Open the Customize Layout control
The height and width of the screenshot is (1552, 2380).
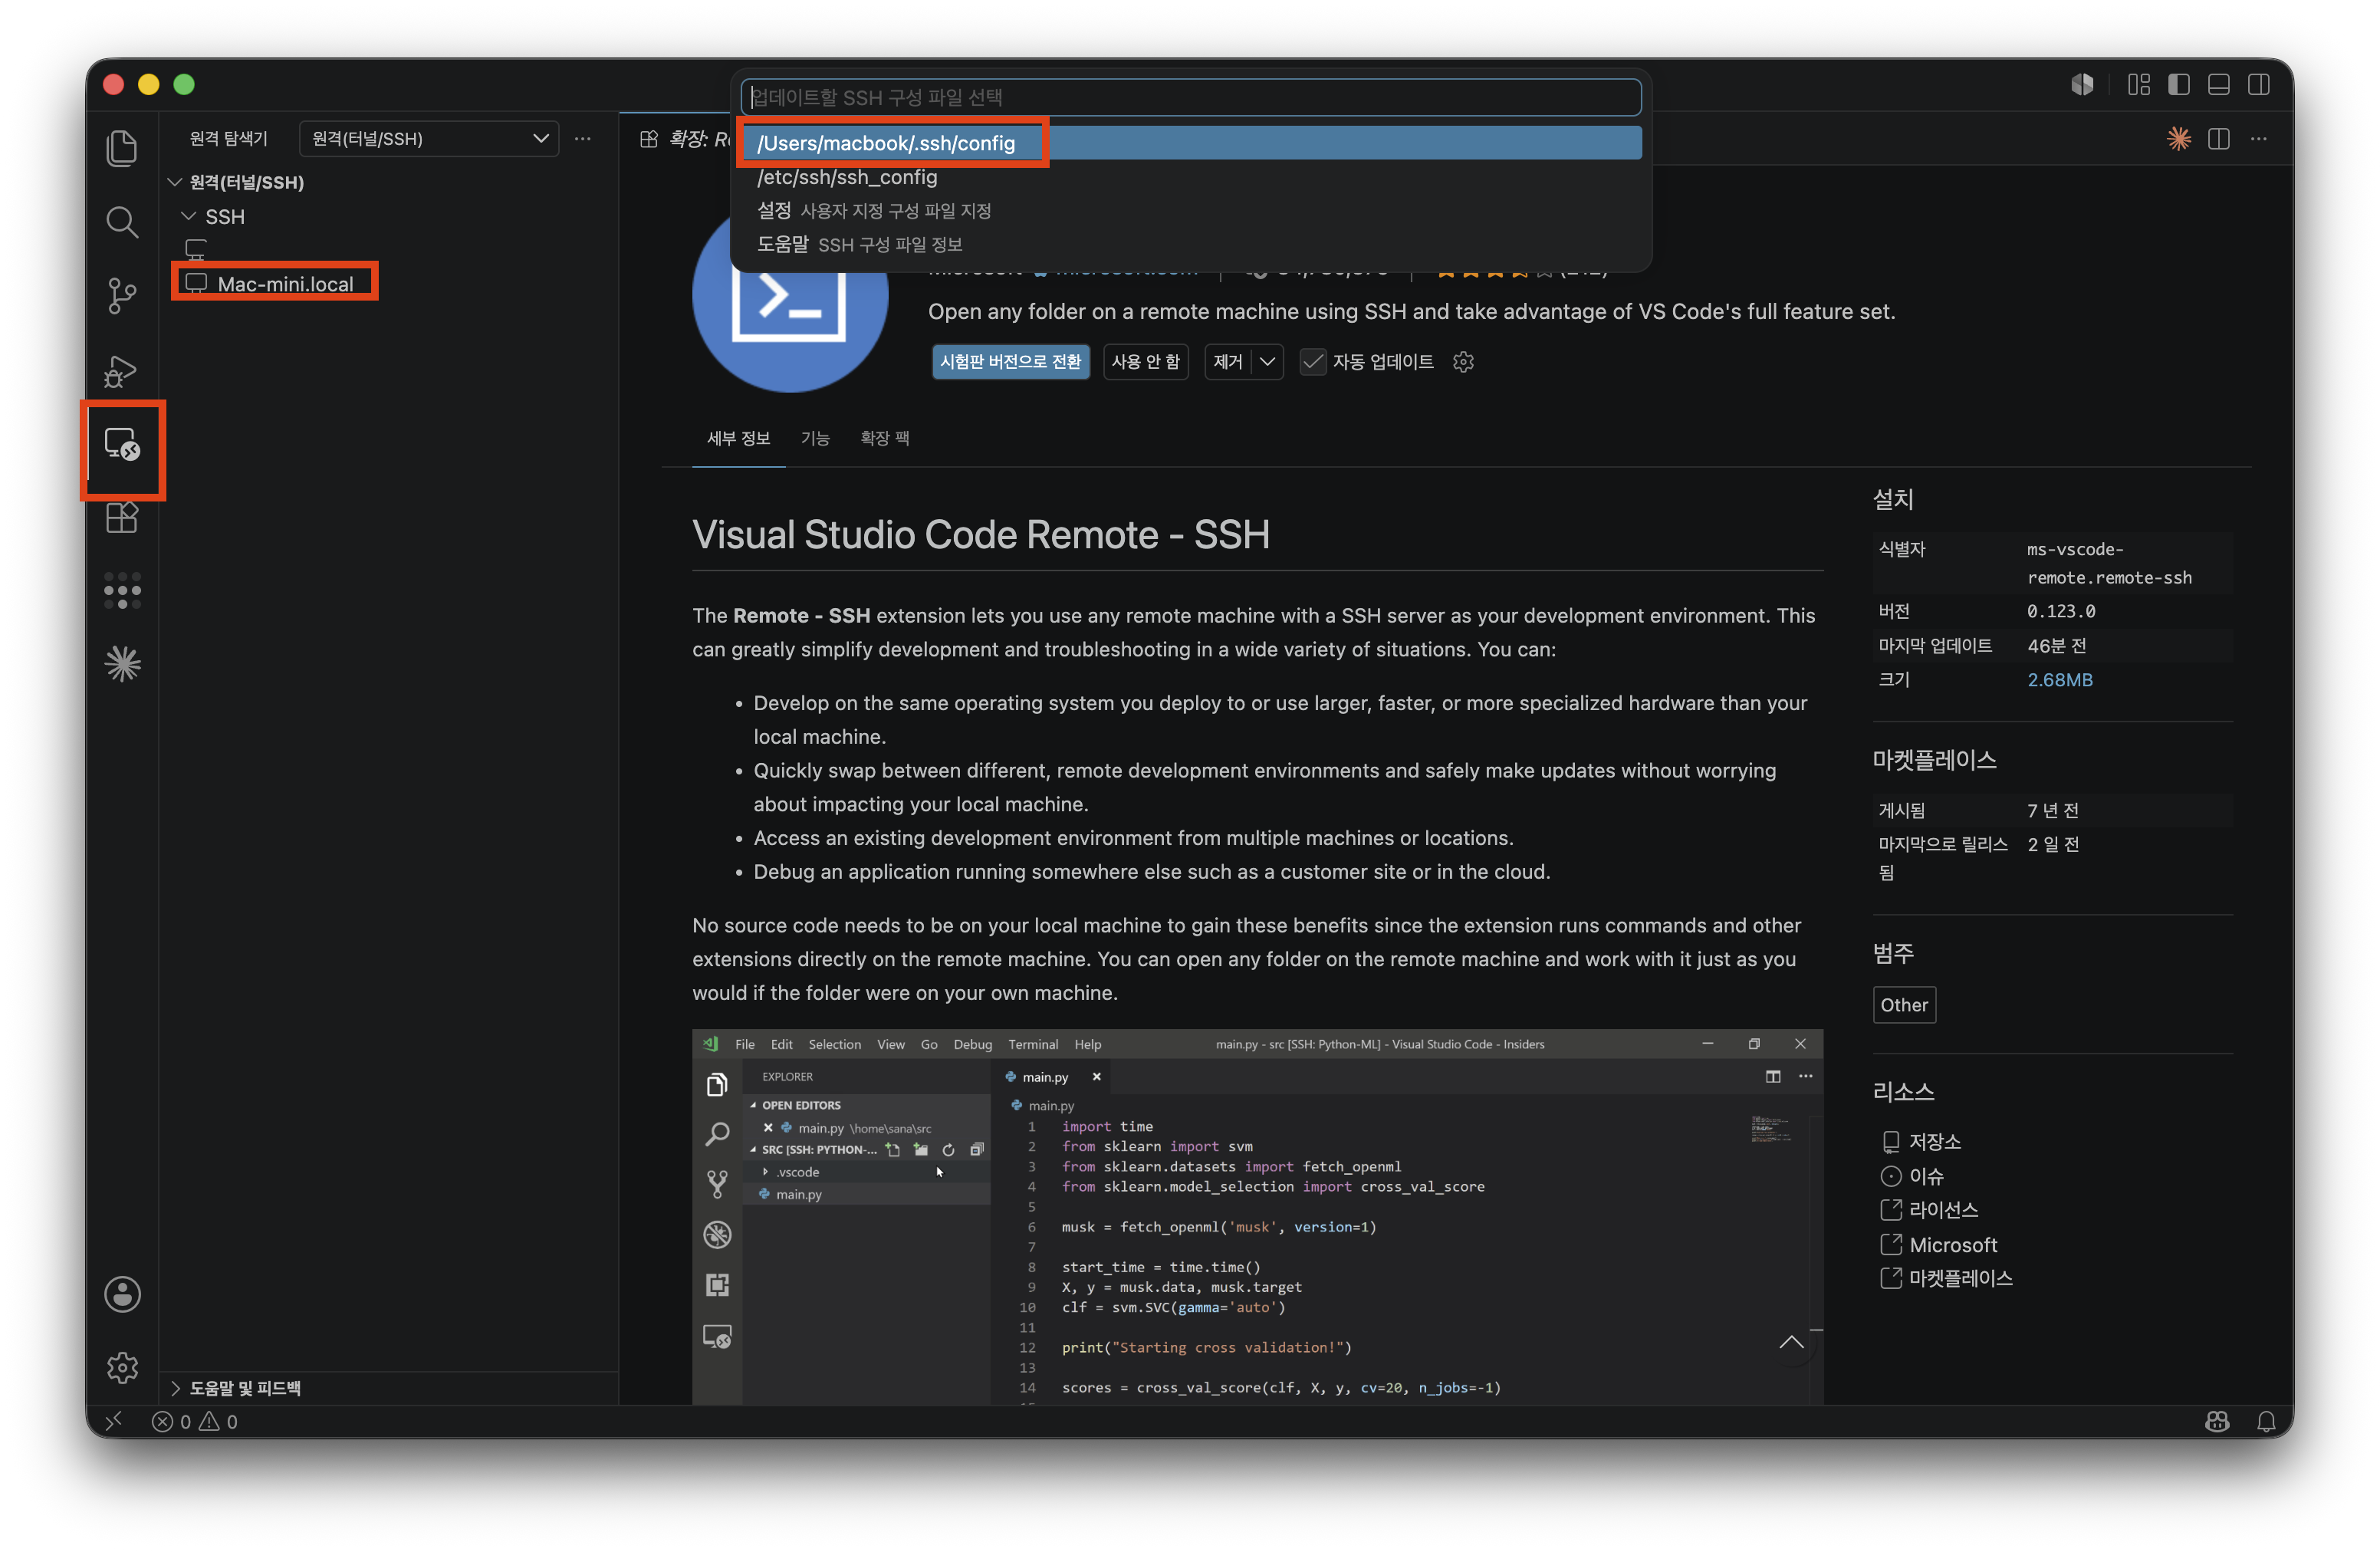[x=2139, y=85]
